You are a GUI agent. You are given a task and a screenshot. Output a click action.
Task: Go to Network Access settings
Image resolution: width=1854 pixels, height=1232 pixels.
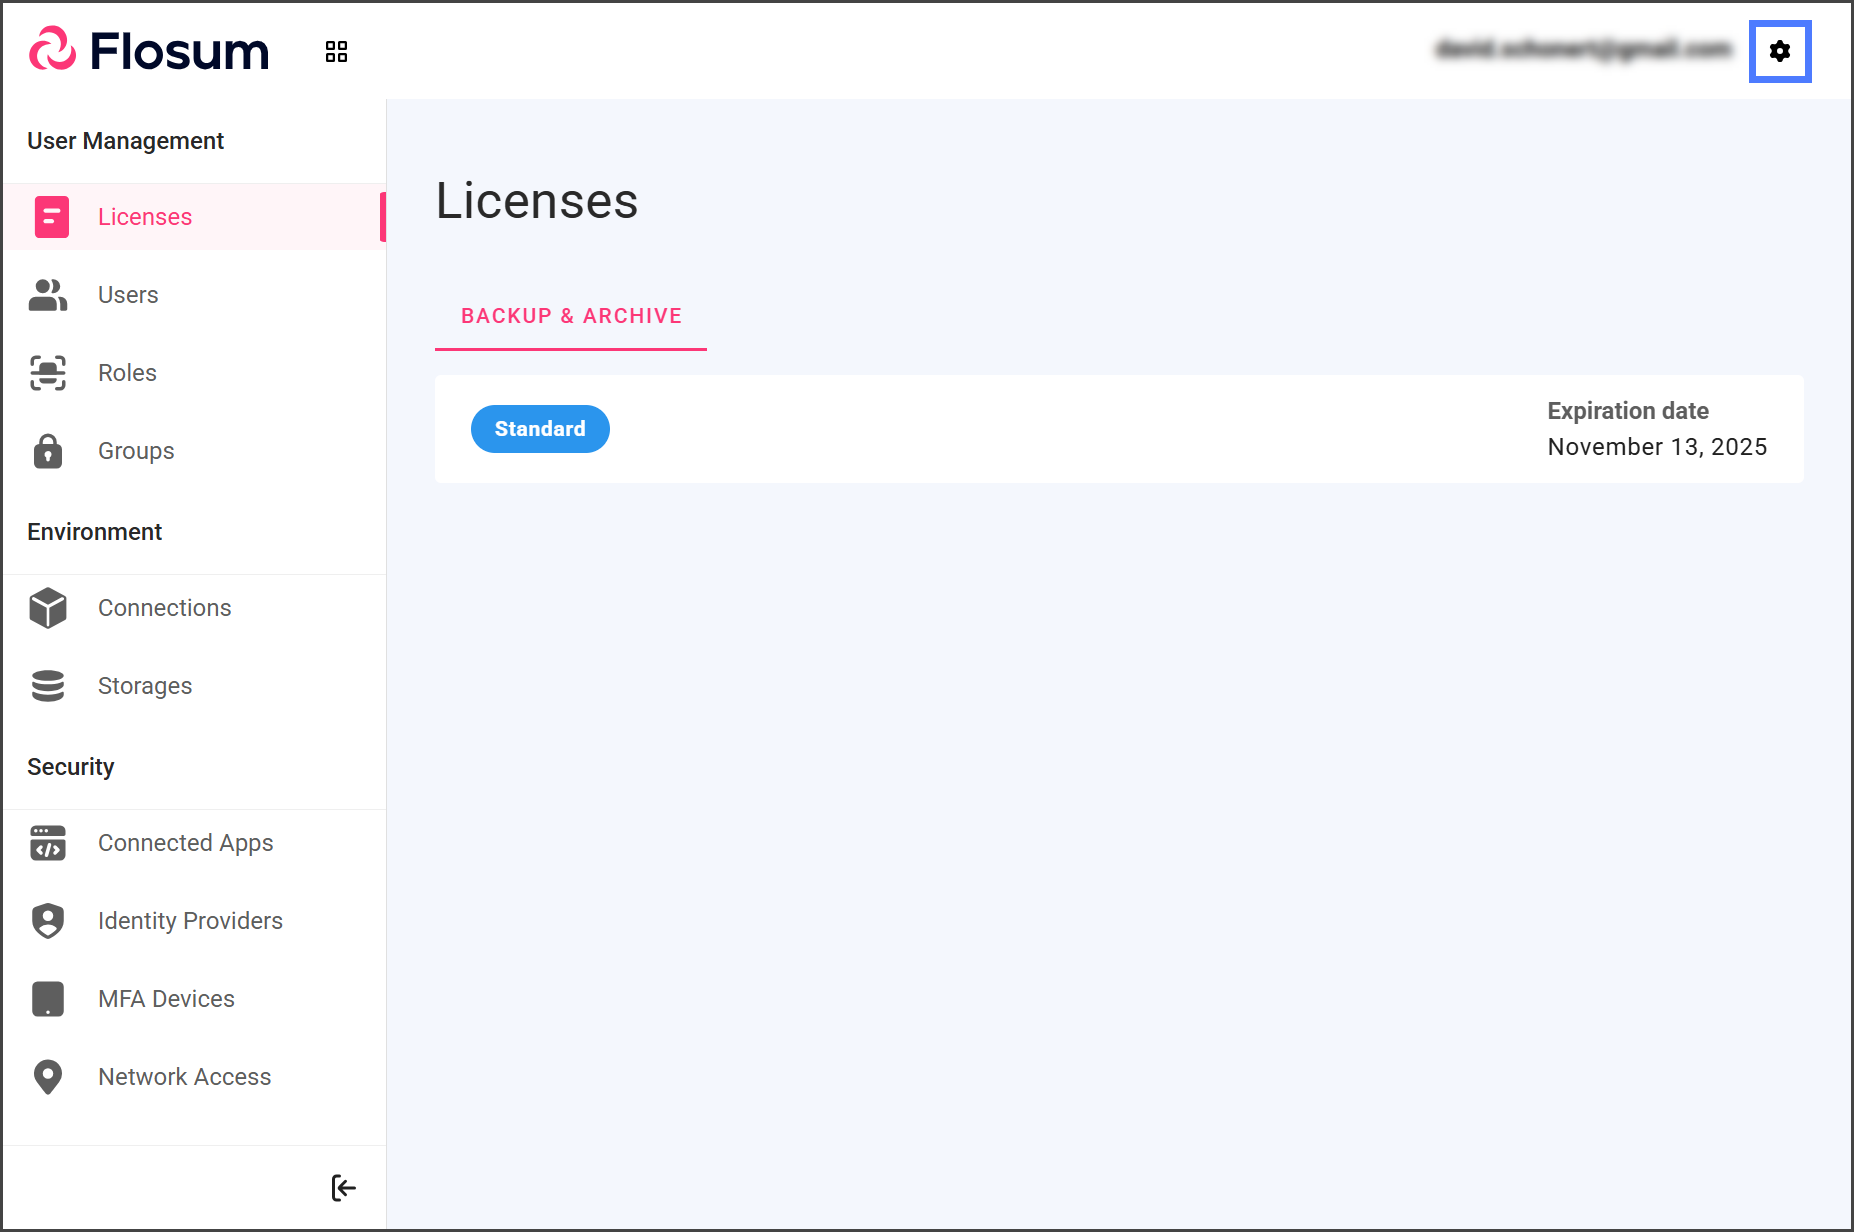point(184,1077)
